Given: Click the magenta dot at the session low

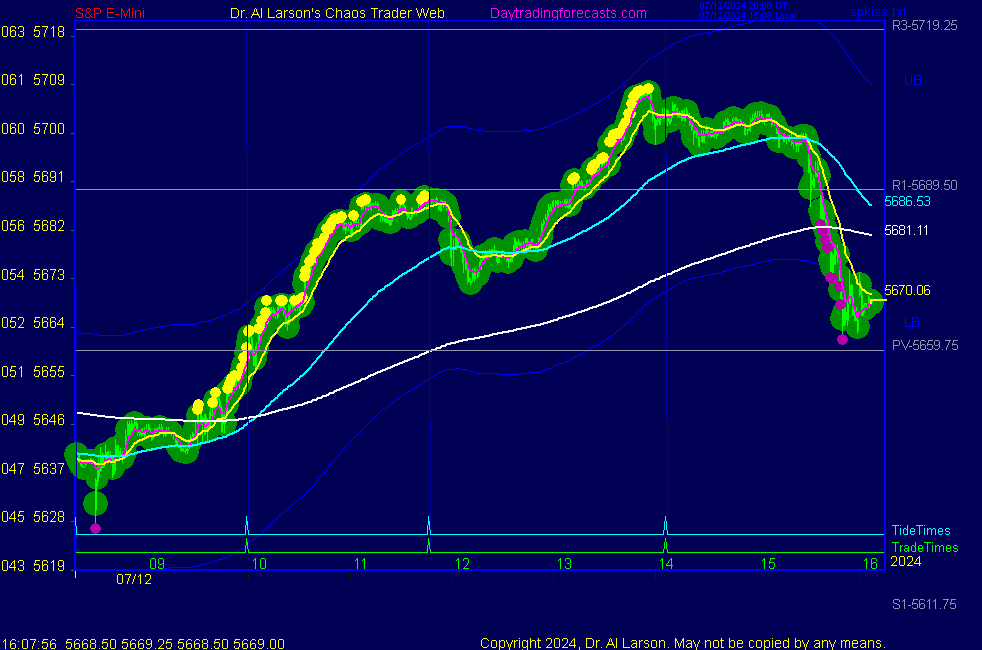Looking at the screenshot, I should [x=95, y=528].
